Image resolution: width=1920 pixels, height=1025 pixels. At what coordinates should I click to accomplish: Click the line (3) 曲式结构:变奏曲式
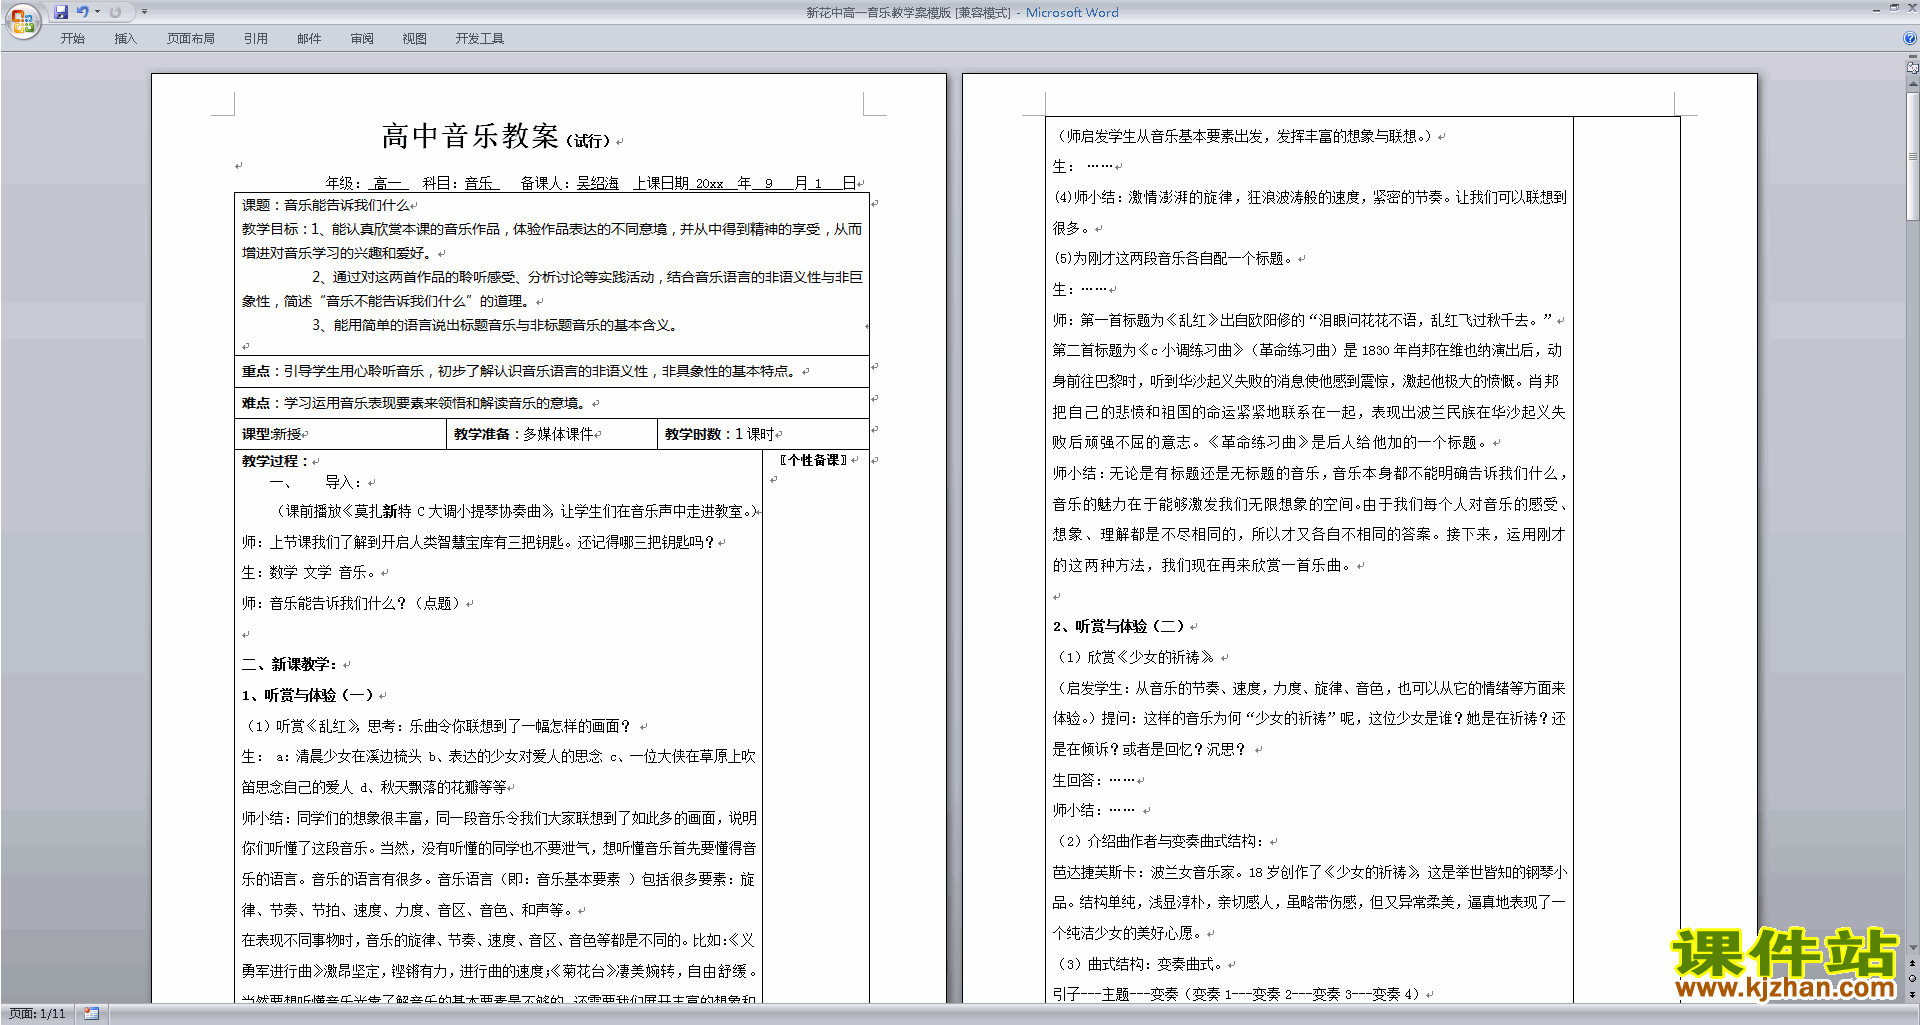[x=1140, y=964]
